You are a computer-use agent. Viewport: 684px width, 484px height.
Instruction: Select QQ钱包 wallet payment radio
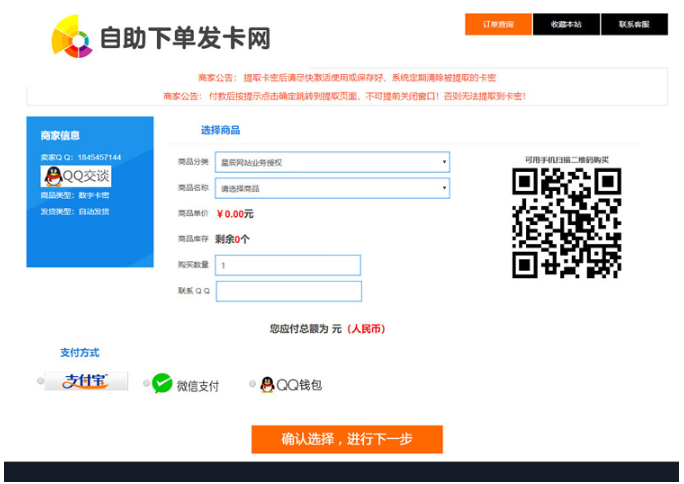[x=252, y=383]
